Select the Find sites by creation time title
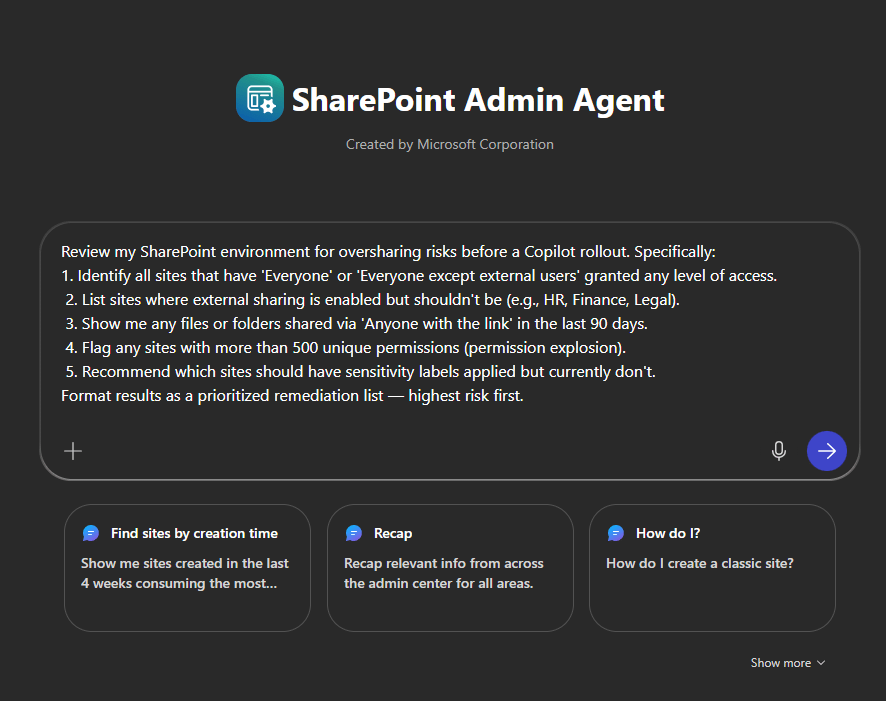Image resolution: width=886 pixels, height=701 pixels. 194,533
